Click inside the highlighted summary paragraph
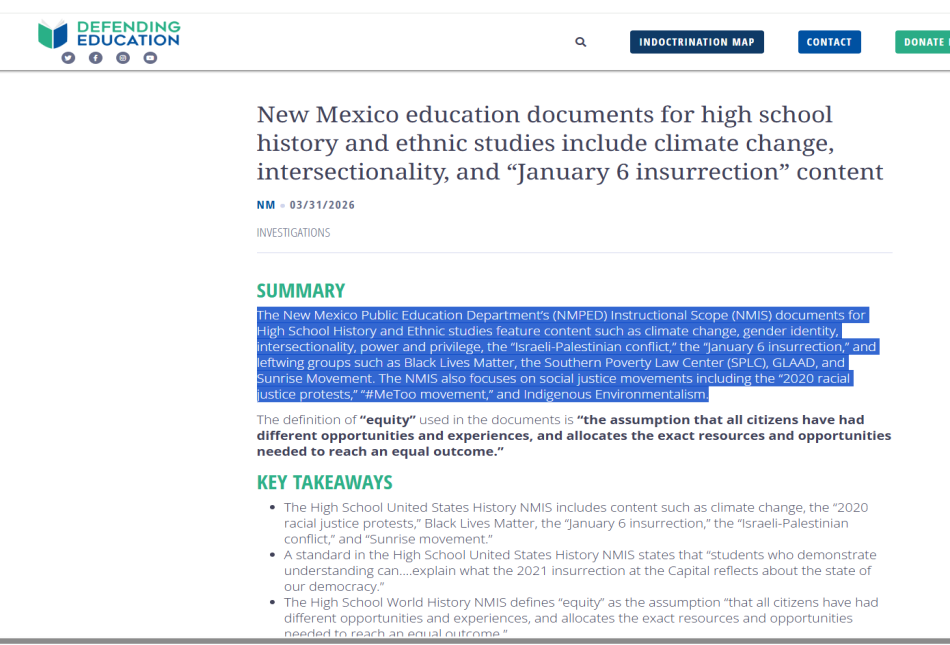 coord(560,355)
